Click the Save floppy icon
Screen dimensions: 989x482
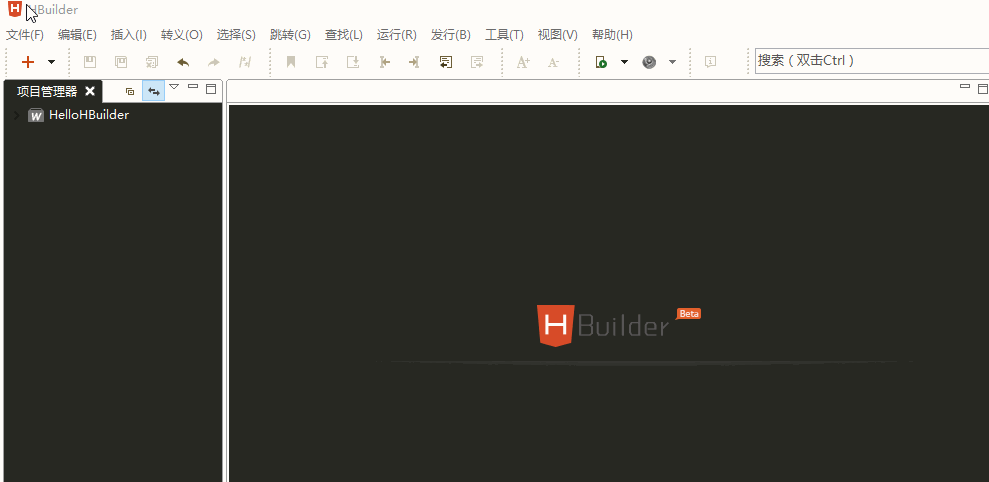90,62
